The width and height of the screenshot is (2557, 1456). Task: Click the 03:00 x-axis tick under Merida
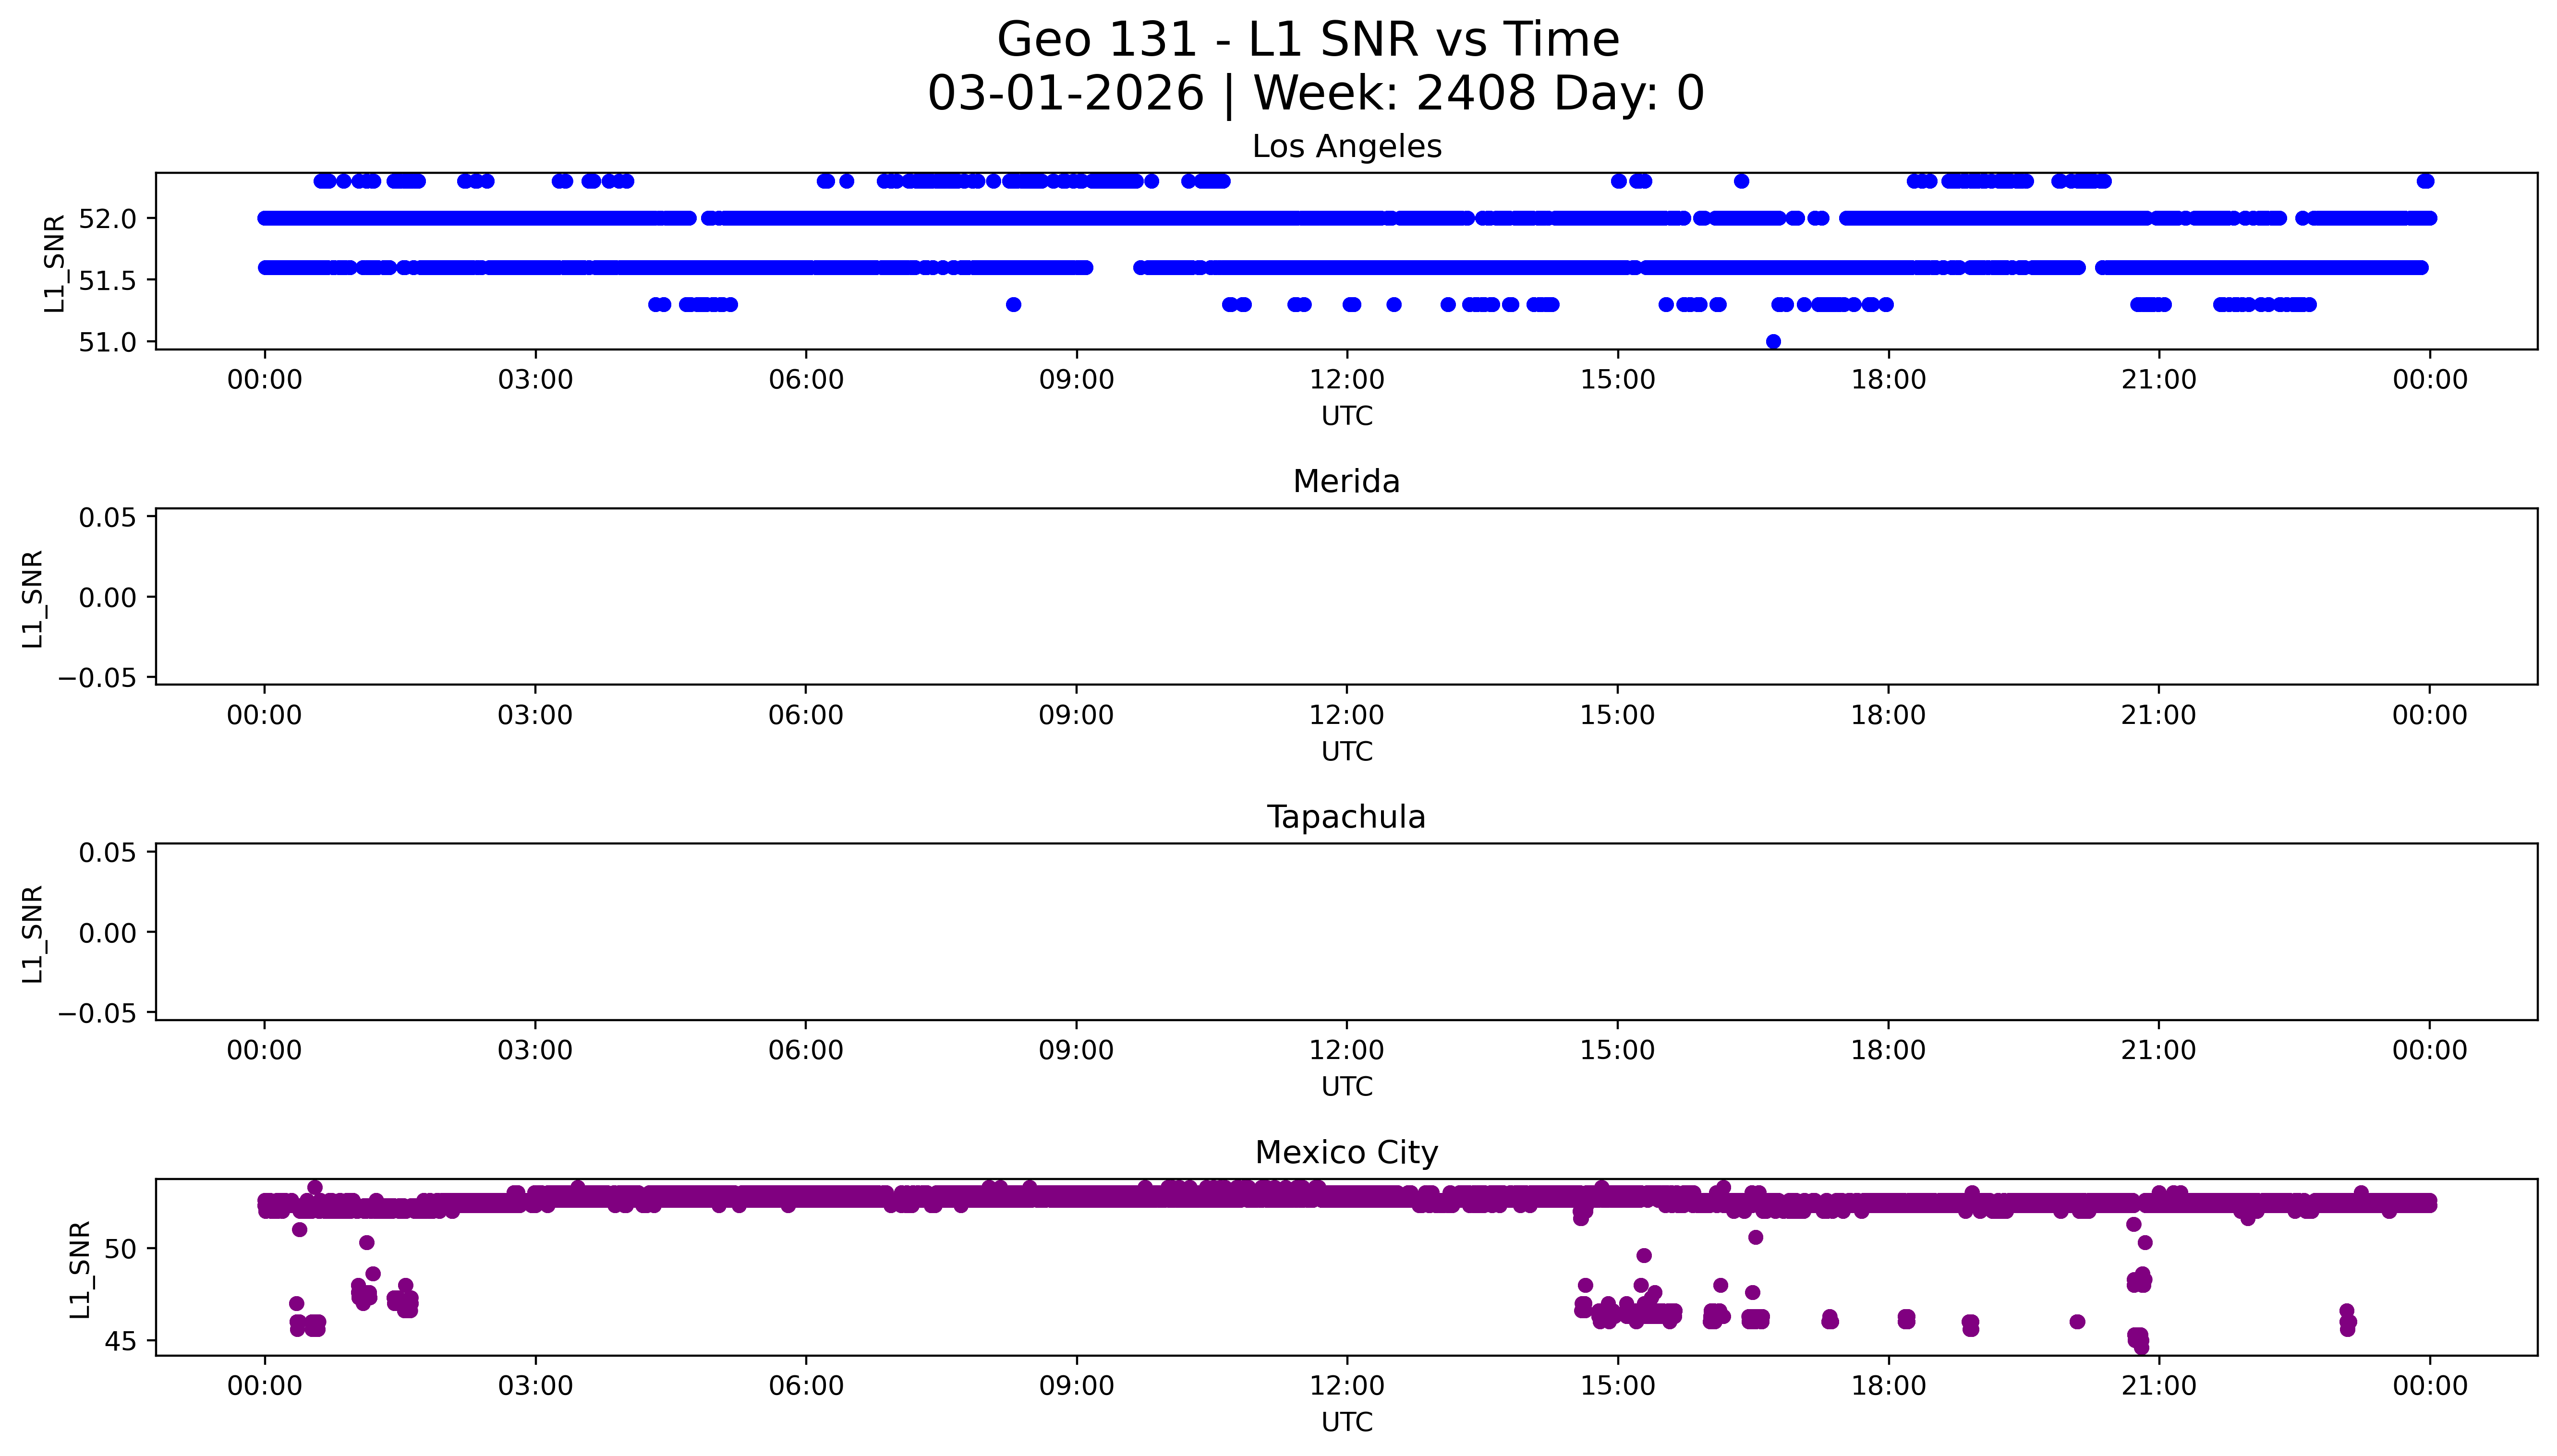click(x=535, y=715)
